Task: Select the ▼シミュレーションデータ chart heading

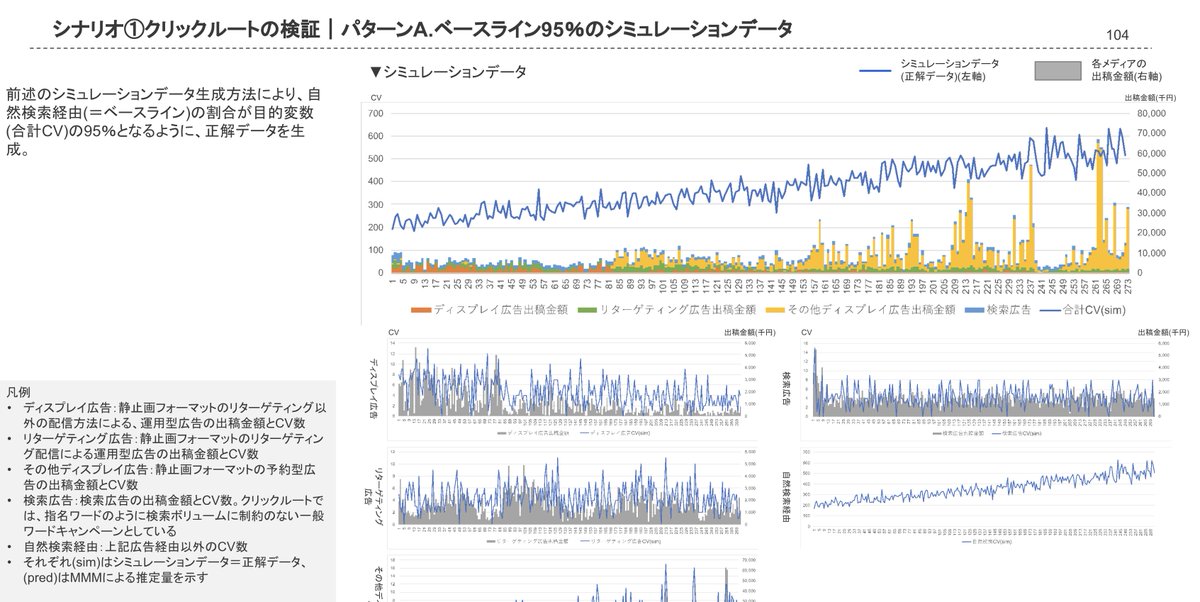Action: 448,72
